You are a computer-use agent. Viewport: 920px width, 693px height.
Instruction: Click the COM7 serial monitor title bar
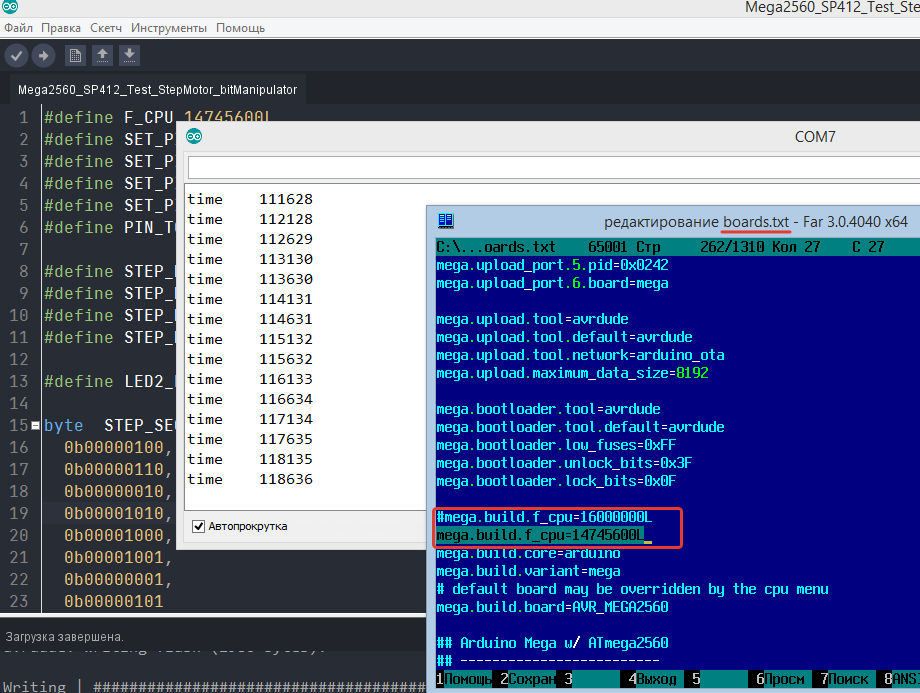[x=548, y=137]
